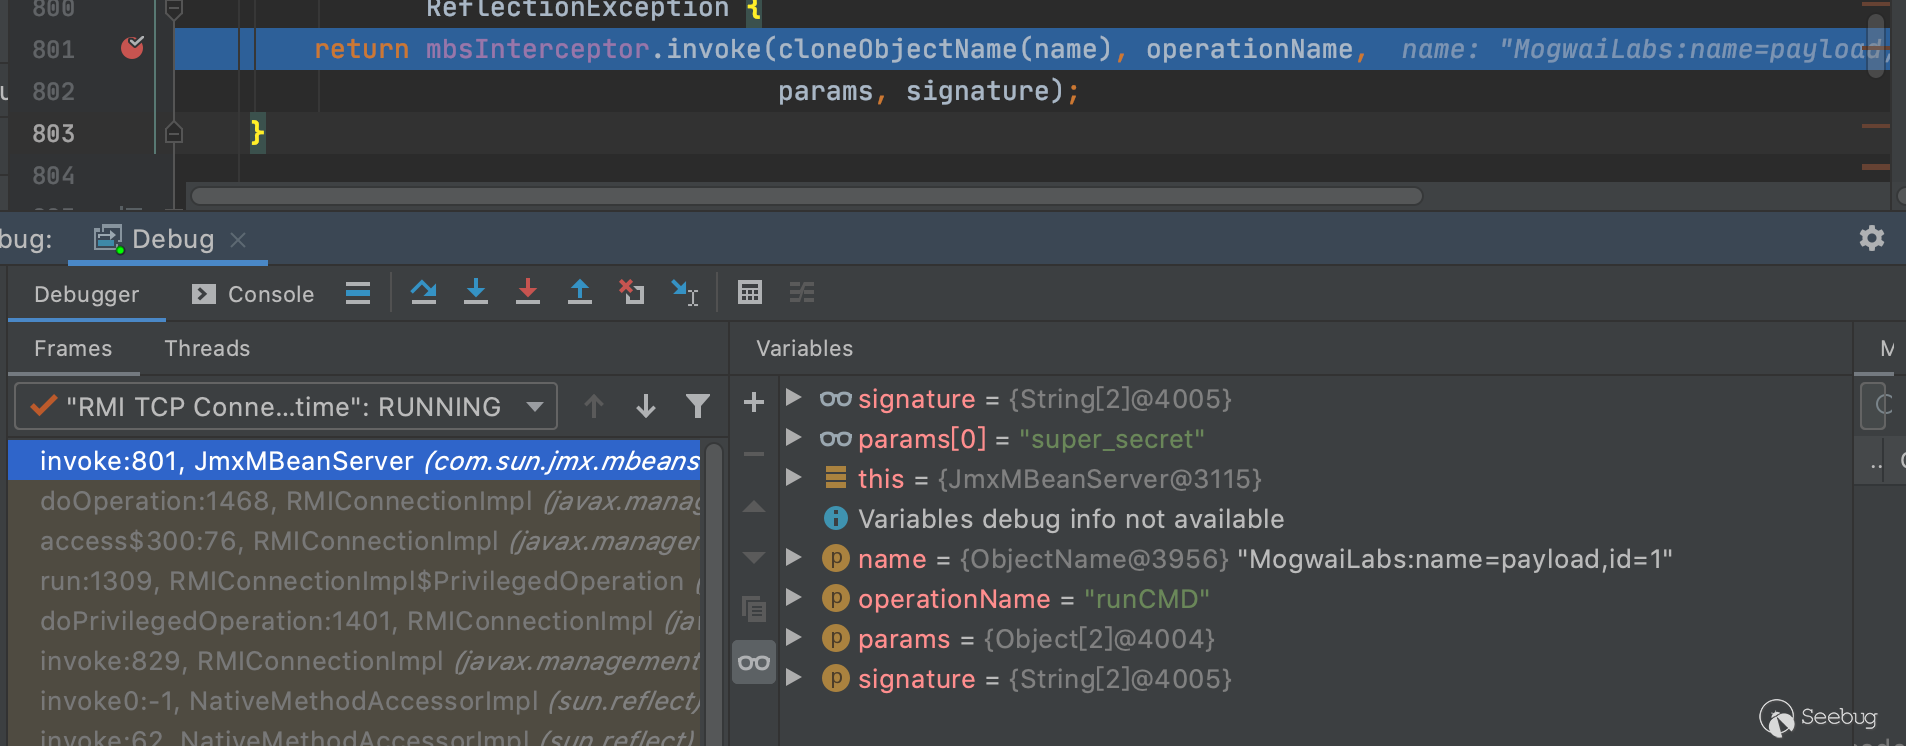1906x746 pixels.
Task: Click the Step Out icon
Action: (x=580, y=292)
